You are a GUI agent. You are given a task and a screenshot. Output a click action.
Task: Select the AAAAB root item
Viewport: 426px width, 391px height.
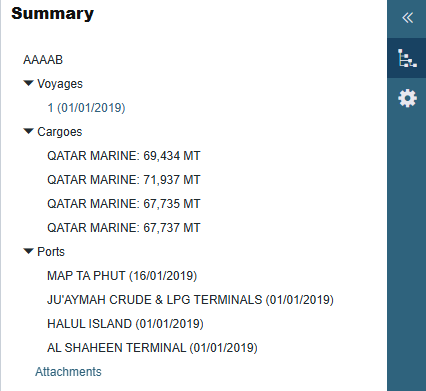coord(43,60)
